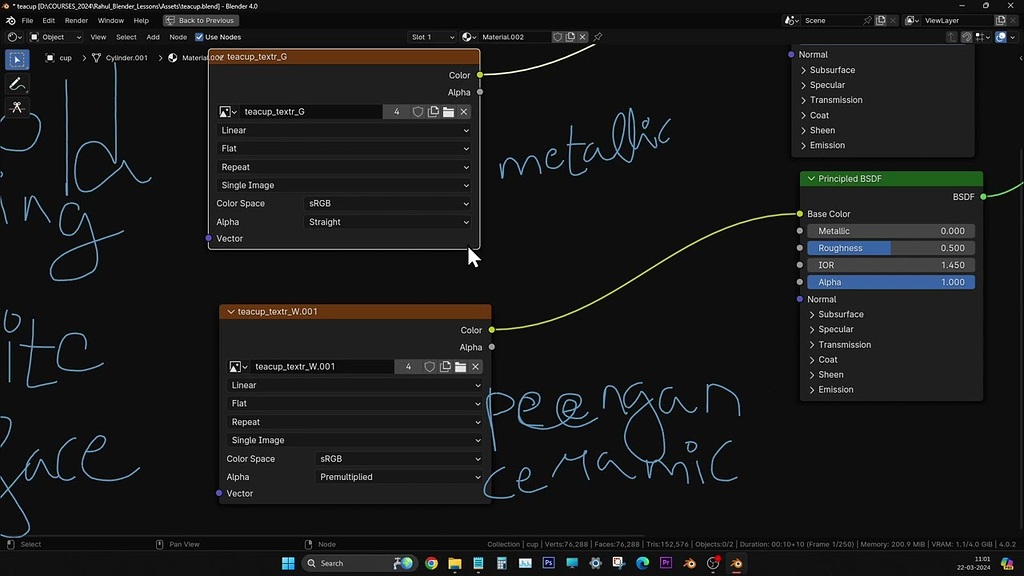1024x576 pixels.
Task: Create new image copy in teacup_textr_G node
Action: pos(433,112)
